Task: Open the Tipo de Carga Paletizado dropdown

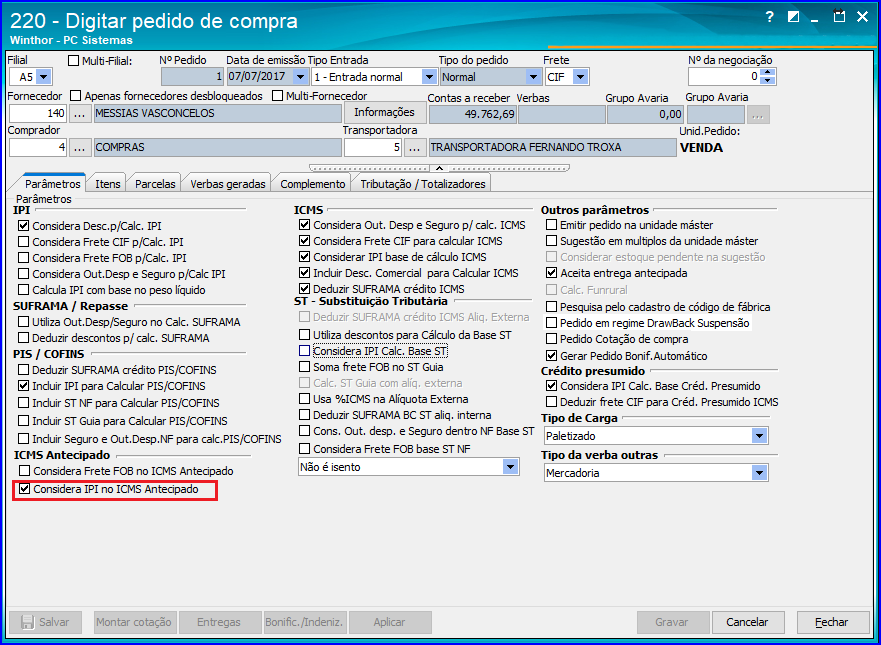Action: click(759, 435)
